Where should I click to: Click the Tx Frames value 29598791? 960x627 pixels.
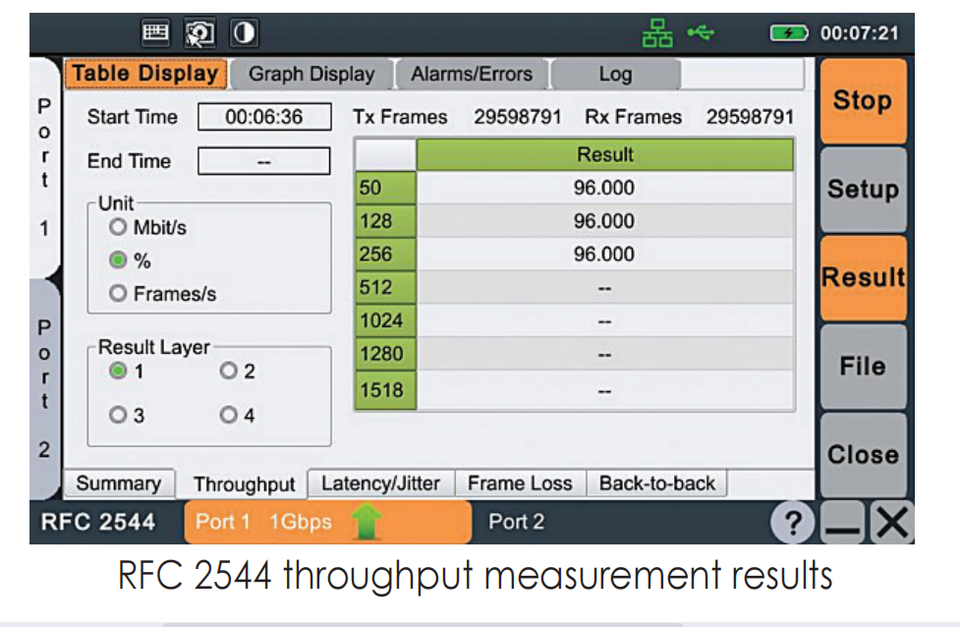517,116
